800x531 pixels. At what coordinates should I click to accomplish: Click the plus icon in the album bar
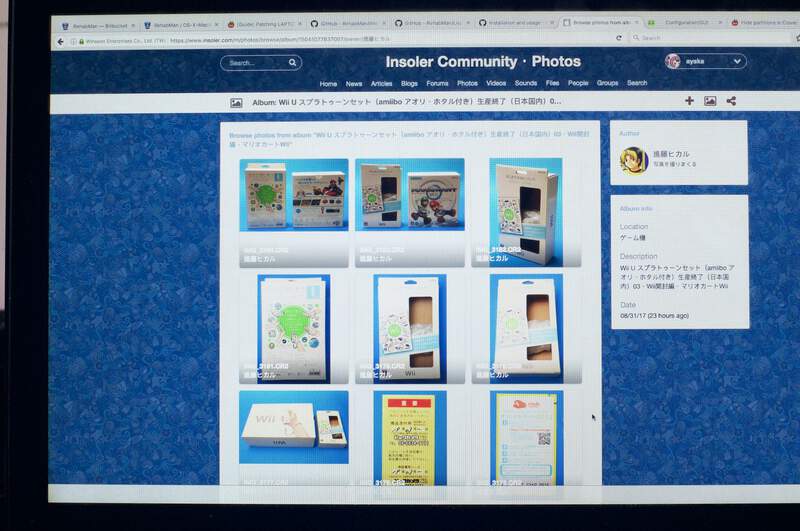tap(689, 101)
